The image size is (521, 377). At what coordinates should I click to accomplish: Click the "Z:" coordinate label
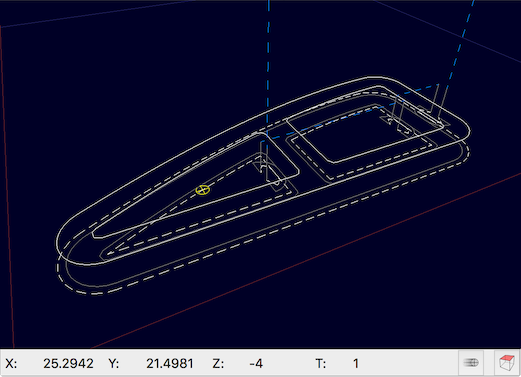pos(218,363)
